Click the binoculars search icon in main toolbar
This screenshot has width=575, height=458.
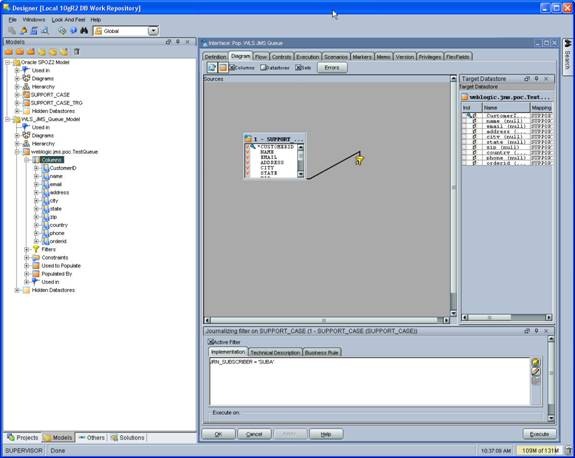click(x=84, y=31)
